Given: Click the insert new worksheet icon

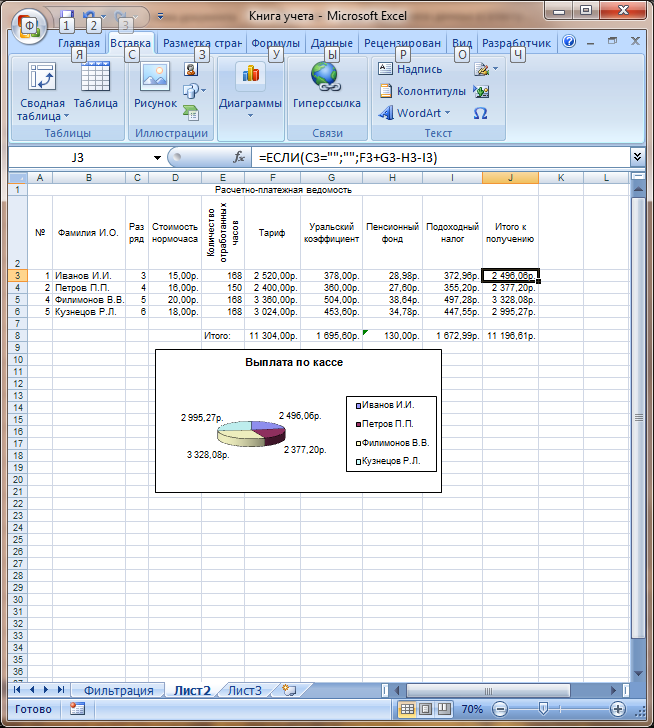Looking at the screenshot, I should point(289,690).
